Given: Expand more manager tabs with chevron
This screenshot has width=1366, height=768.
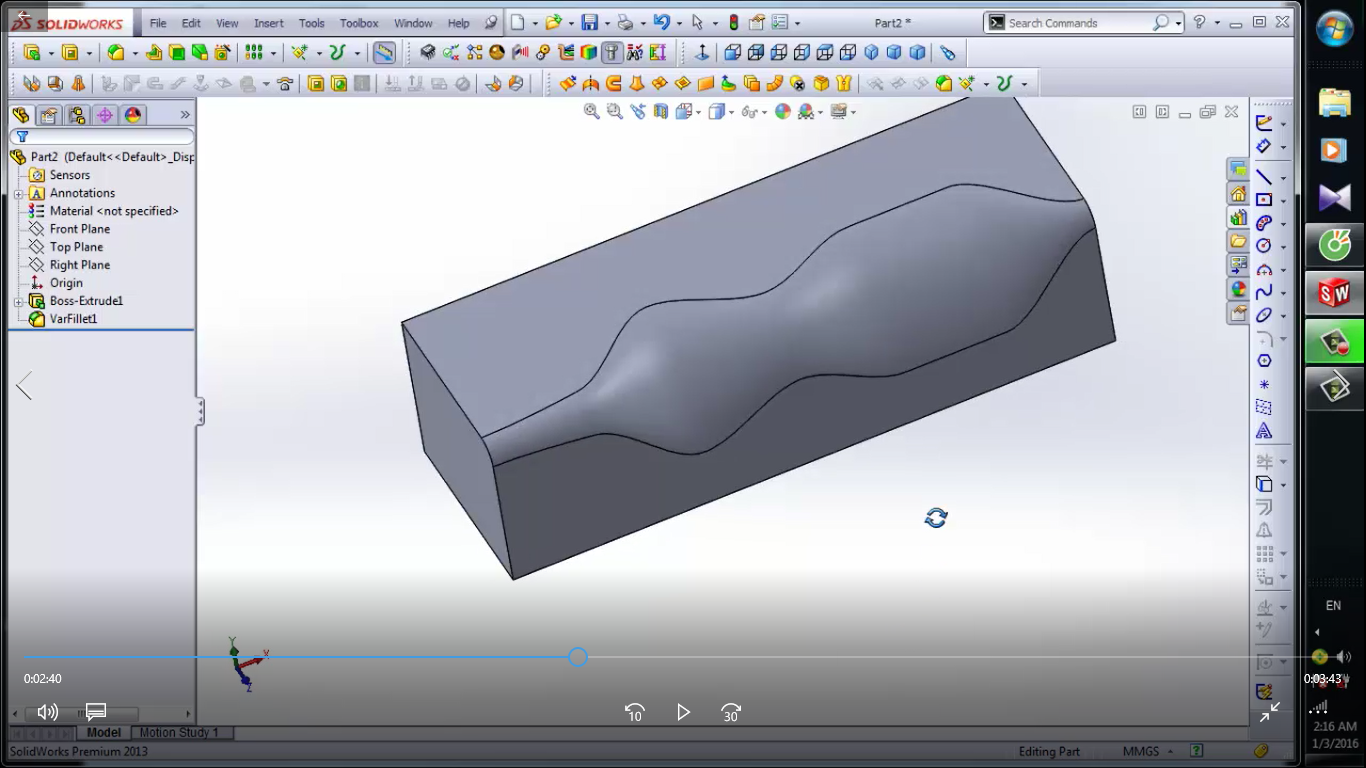Looking at the screenshot, I should 185,115.
